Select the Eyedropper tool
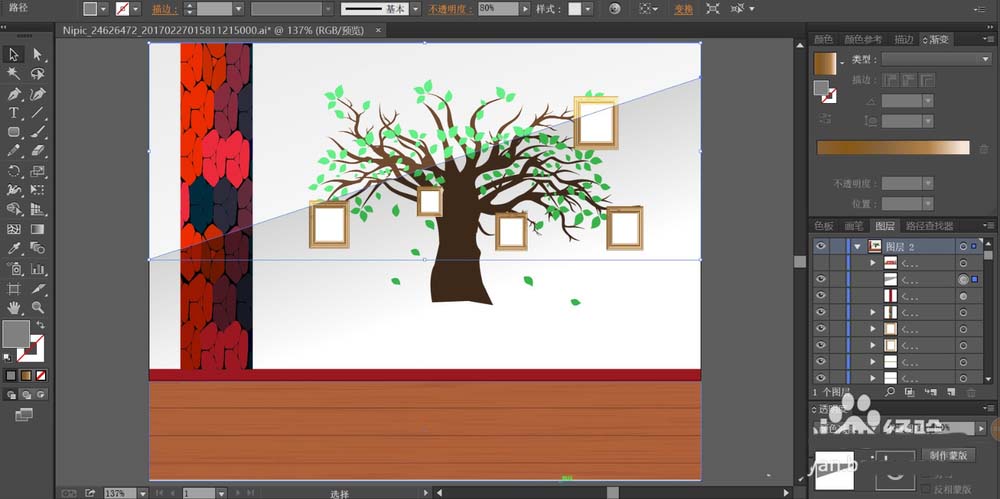Screen dimensions: 1000x499 coord(13,248)
